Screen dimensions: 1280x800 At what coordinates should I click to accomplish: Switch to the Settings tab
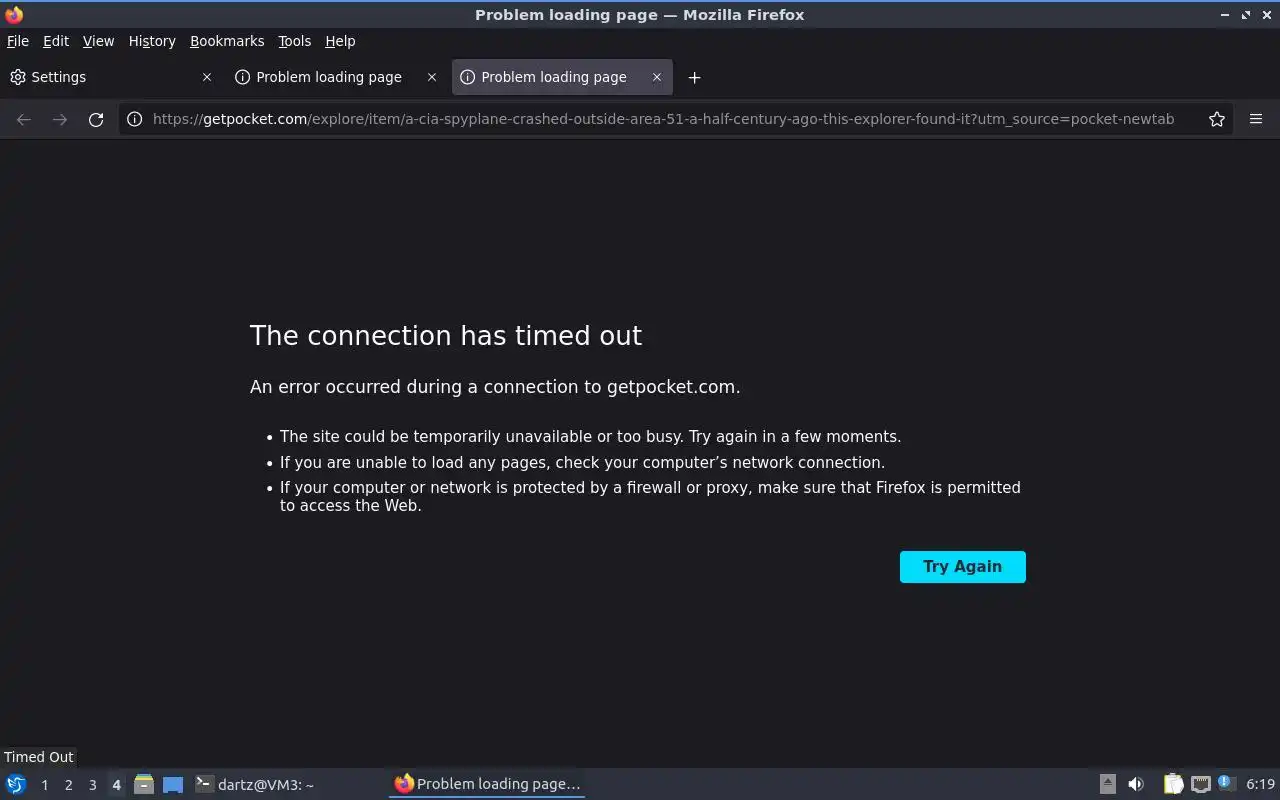pos(111,77)
